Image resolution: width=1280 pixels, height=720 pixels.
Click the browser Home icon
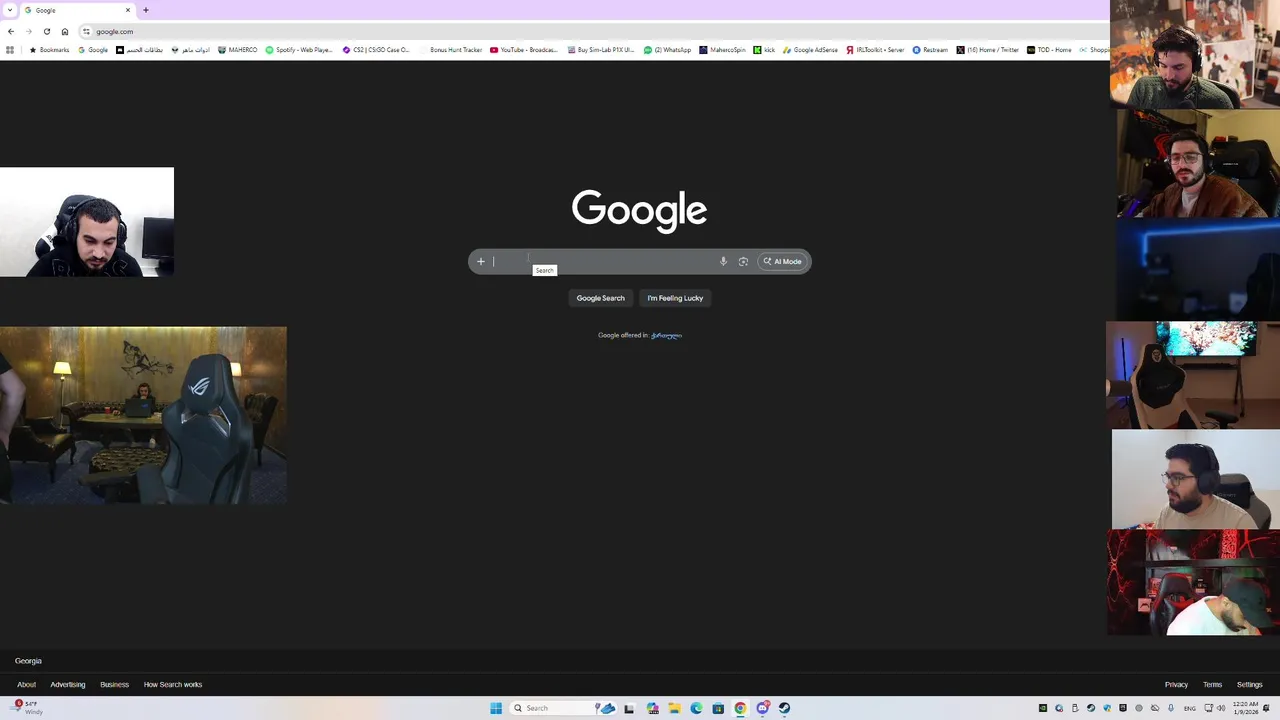click(x=65, y=31)
